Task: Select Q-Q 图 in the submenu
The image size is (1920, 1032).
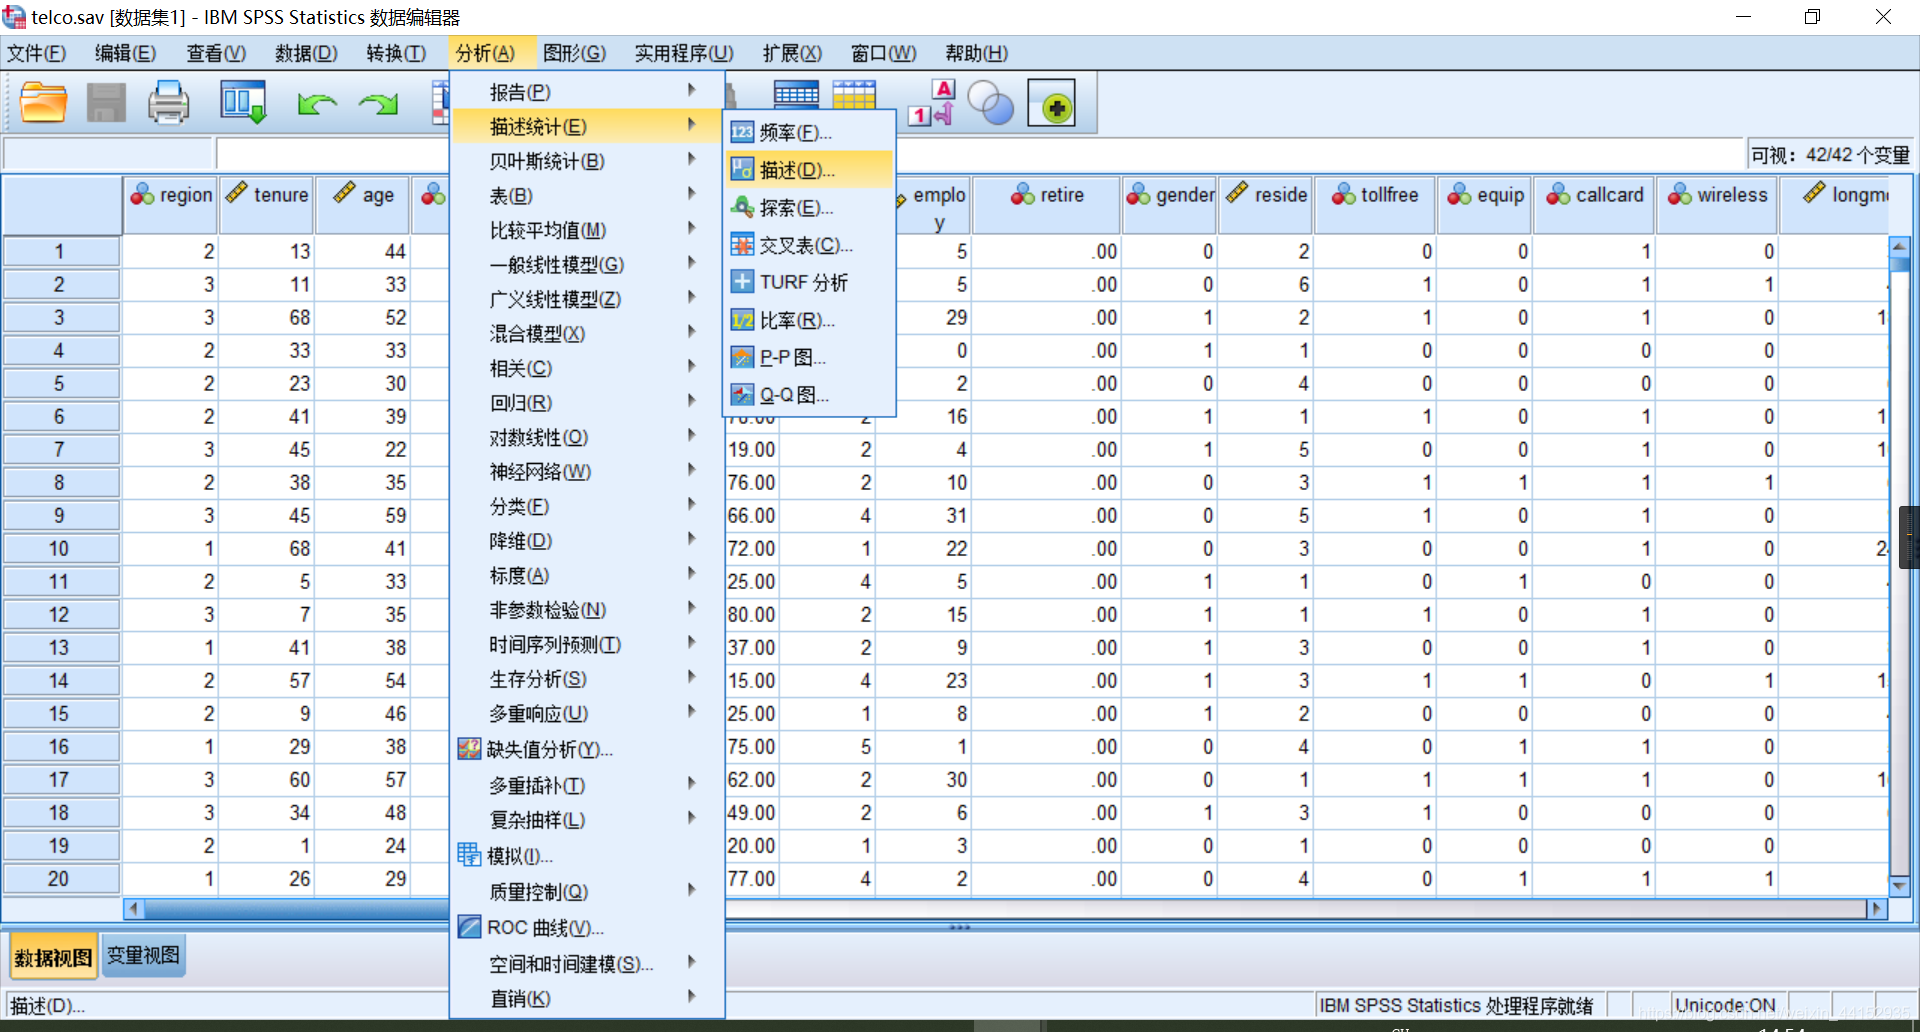Action: pyautogui.click(x=808, y=394)
